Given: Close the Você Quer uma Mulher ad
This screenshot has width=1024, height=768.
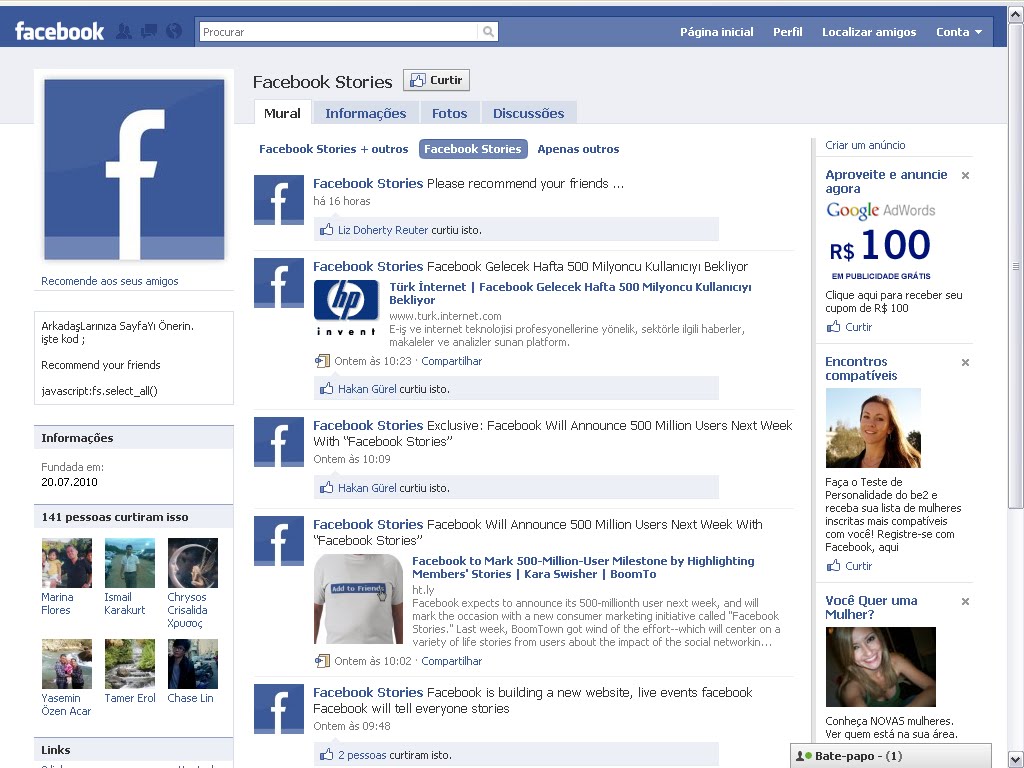Looking at the screenshot, I should pos(965,601).
